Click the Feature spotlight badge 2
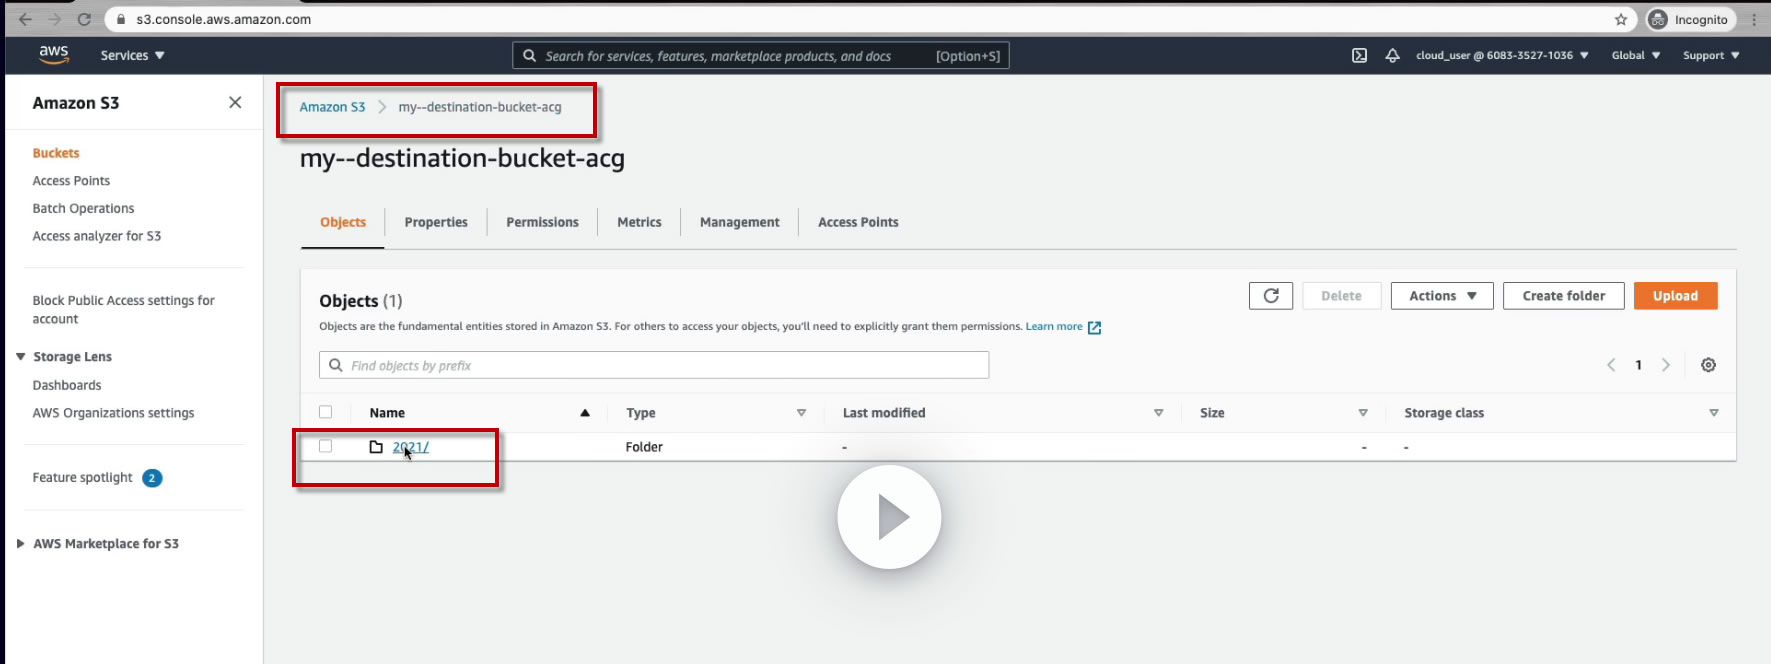This screenshot has height=664, width=1771. [152, 478]
